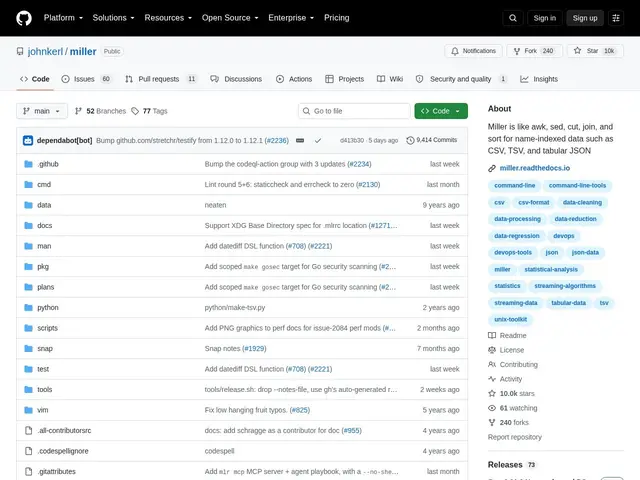
Task: Select the unix-toolkit topic tag
Action: click(x=510, y=319)
